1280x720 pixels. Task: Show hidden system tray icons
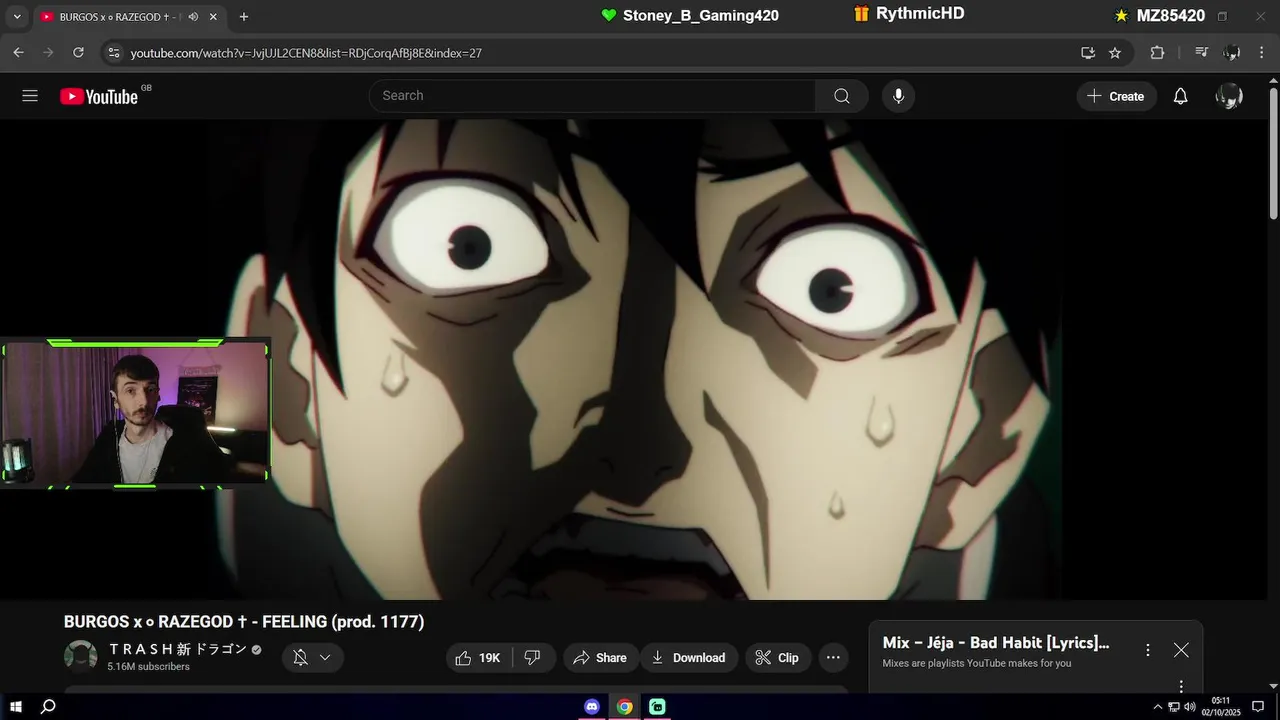pyautogui.click(x=1158, y=707)
